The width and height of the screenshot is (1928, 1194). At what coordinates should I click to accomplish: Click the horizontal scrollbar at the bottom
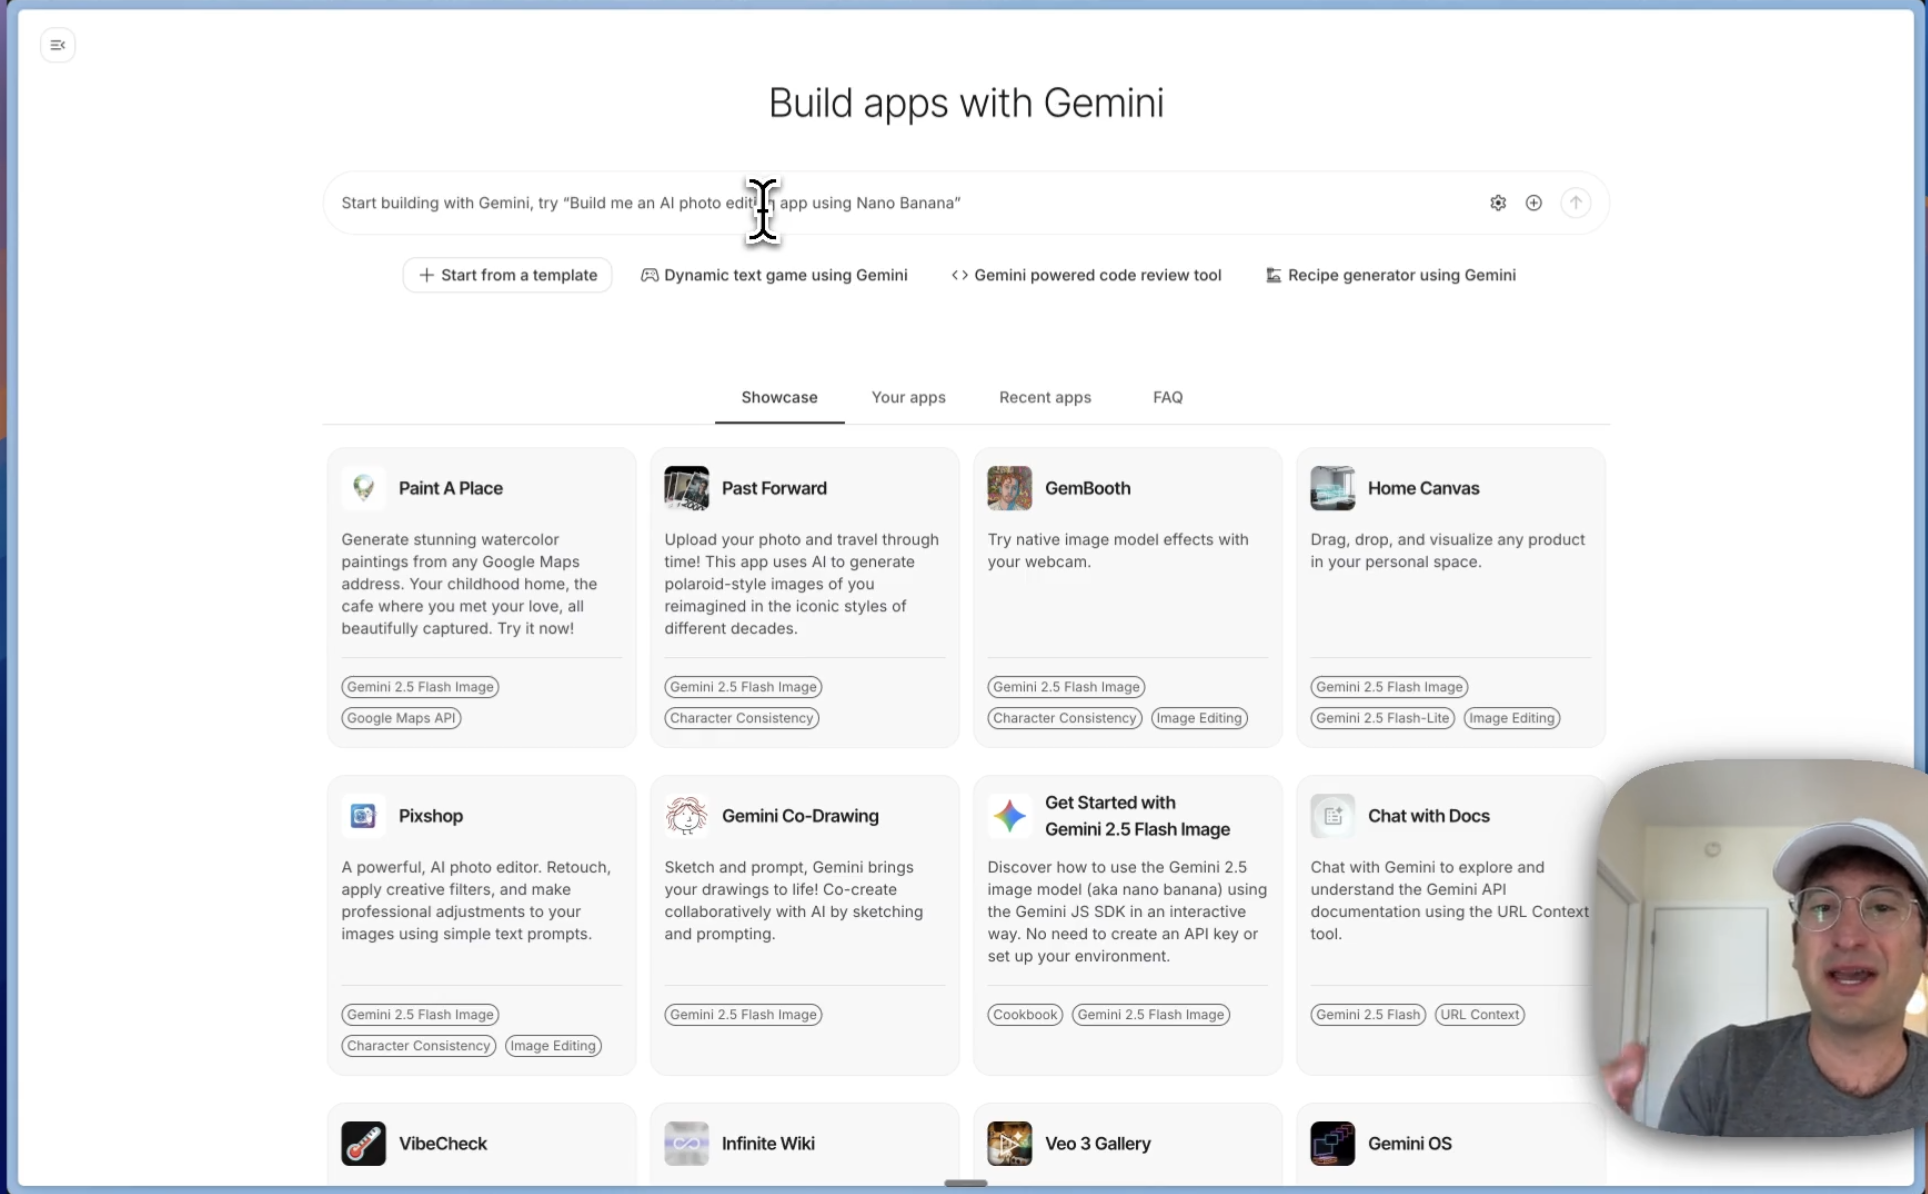pyautogui.click(x=965, y=1184)
